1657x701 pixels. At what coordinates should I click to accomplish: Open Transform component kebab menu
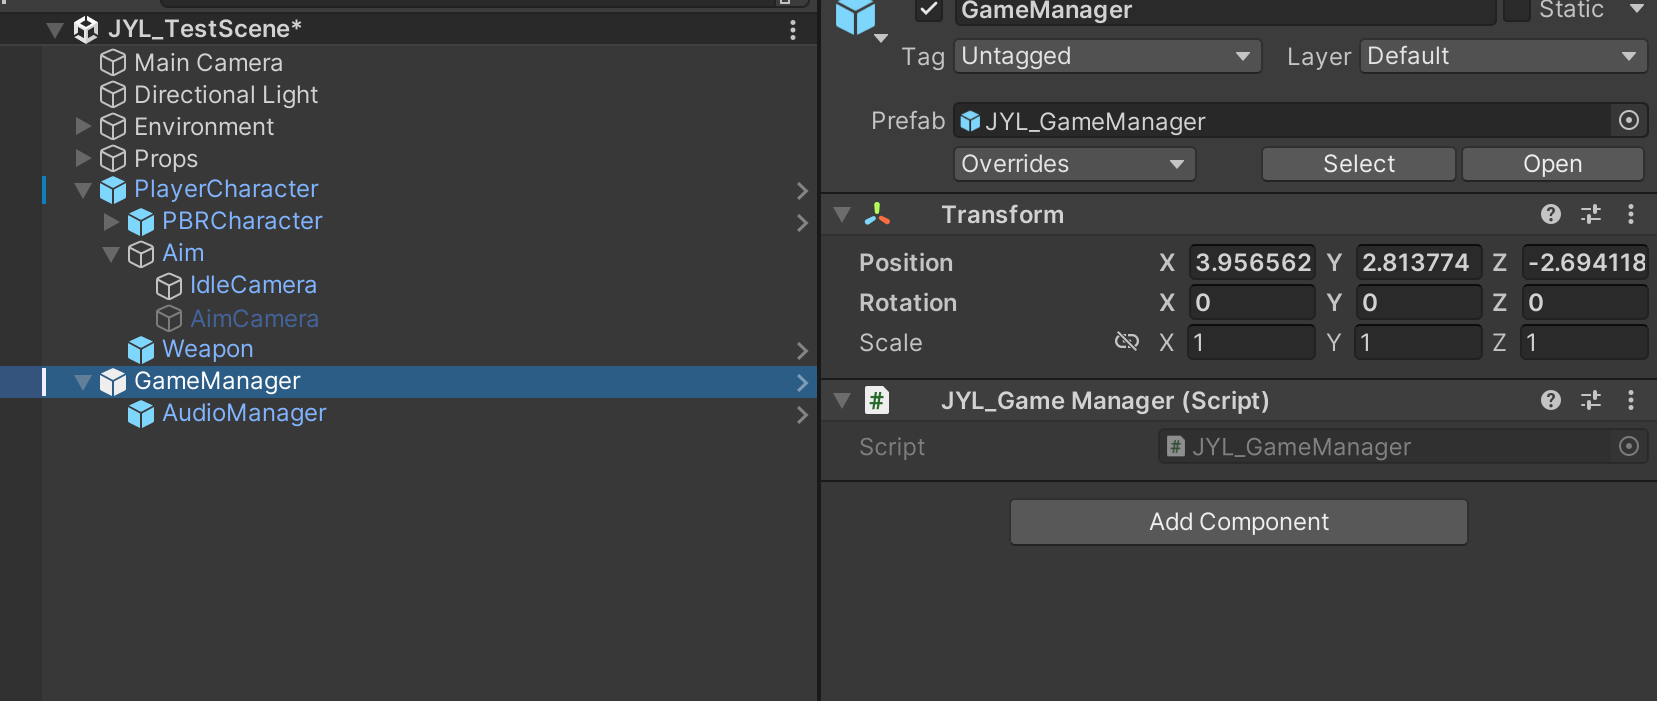click(1631, 214)
